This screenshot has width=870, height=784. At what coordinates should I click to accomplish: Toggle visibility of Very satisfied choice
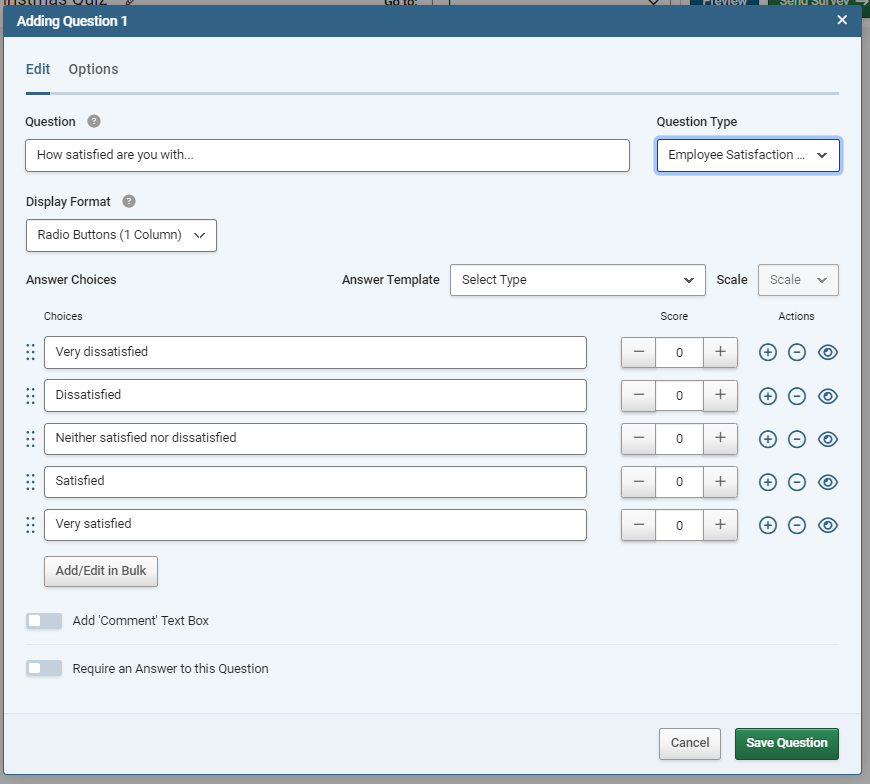[x=827, y=525]
